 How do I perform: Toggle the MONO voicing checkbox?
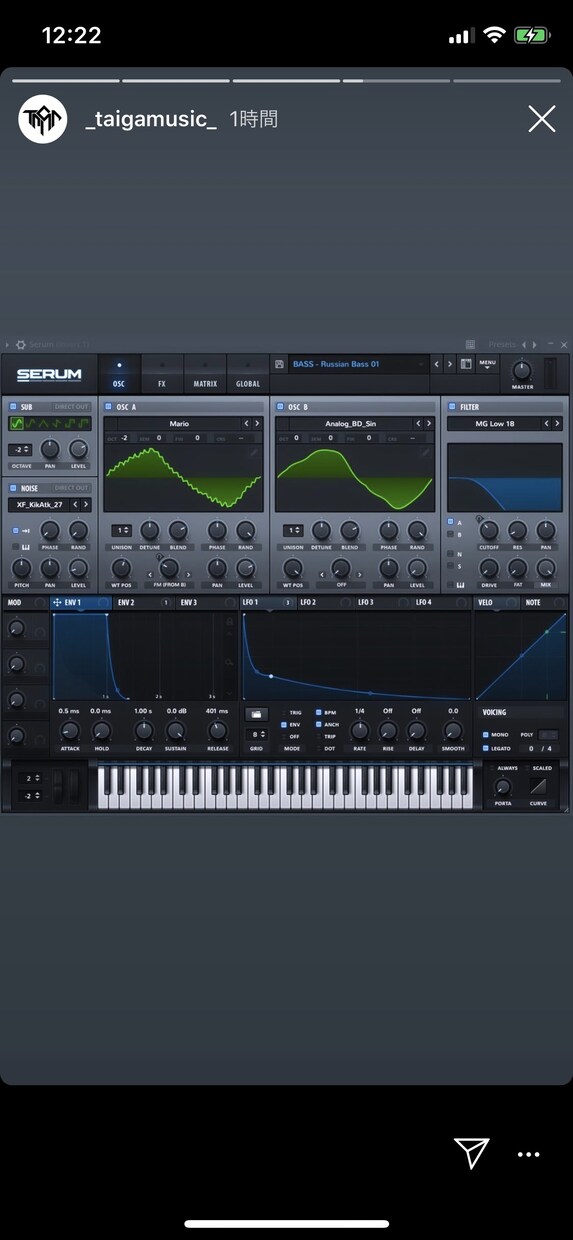[x=486, y=734]
